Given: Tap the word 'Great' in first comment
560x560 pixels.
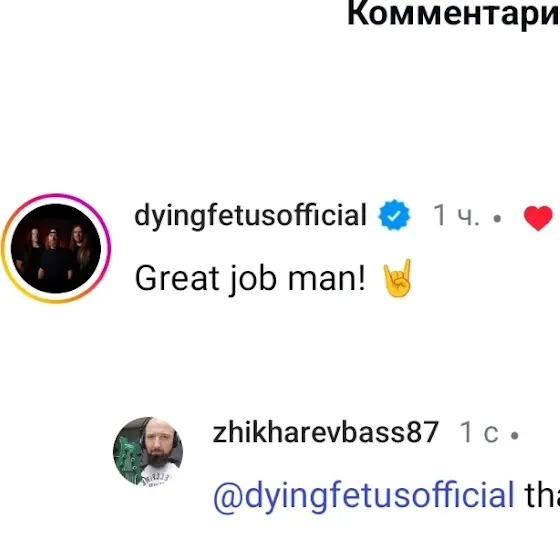Looking at the screenshot, I should 177,278.
